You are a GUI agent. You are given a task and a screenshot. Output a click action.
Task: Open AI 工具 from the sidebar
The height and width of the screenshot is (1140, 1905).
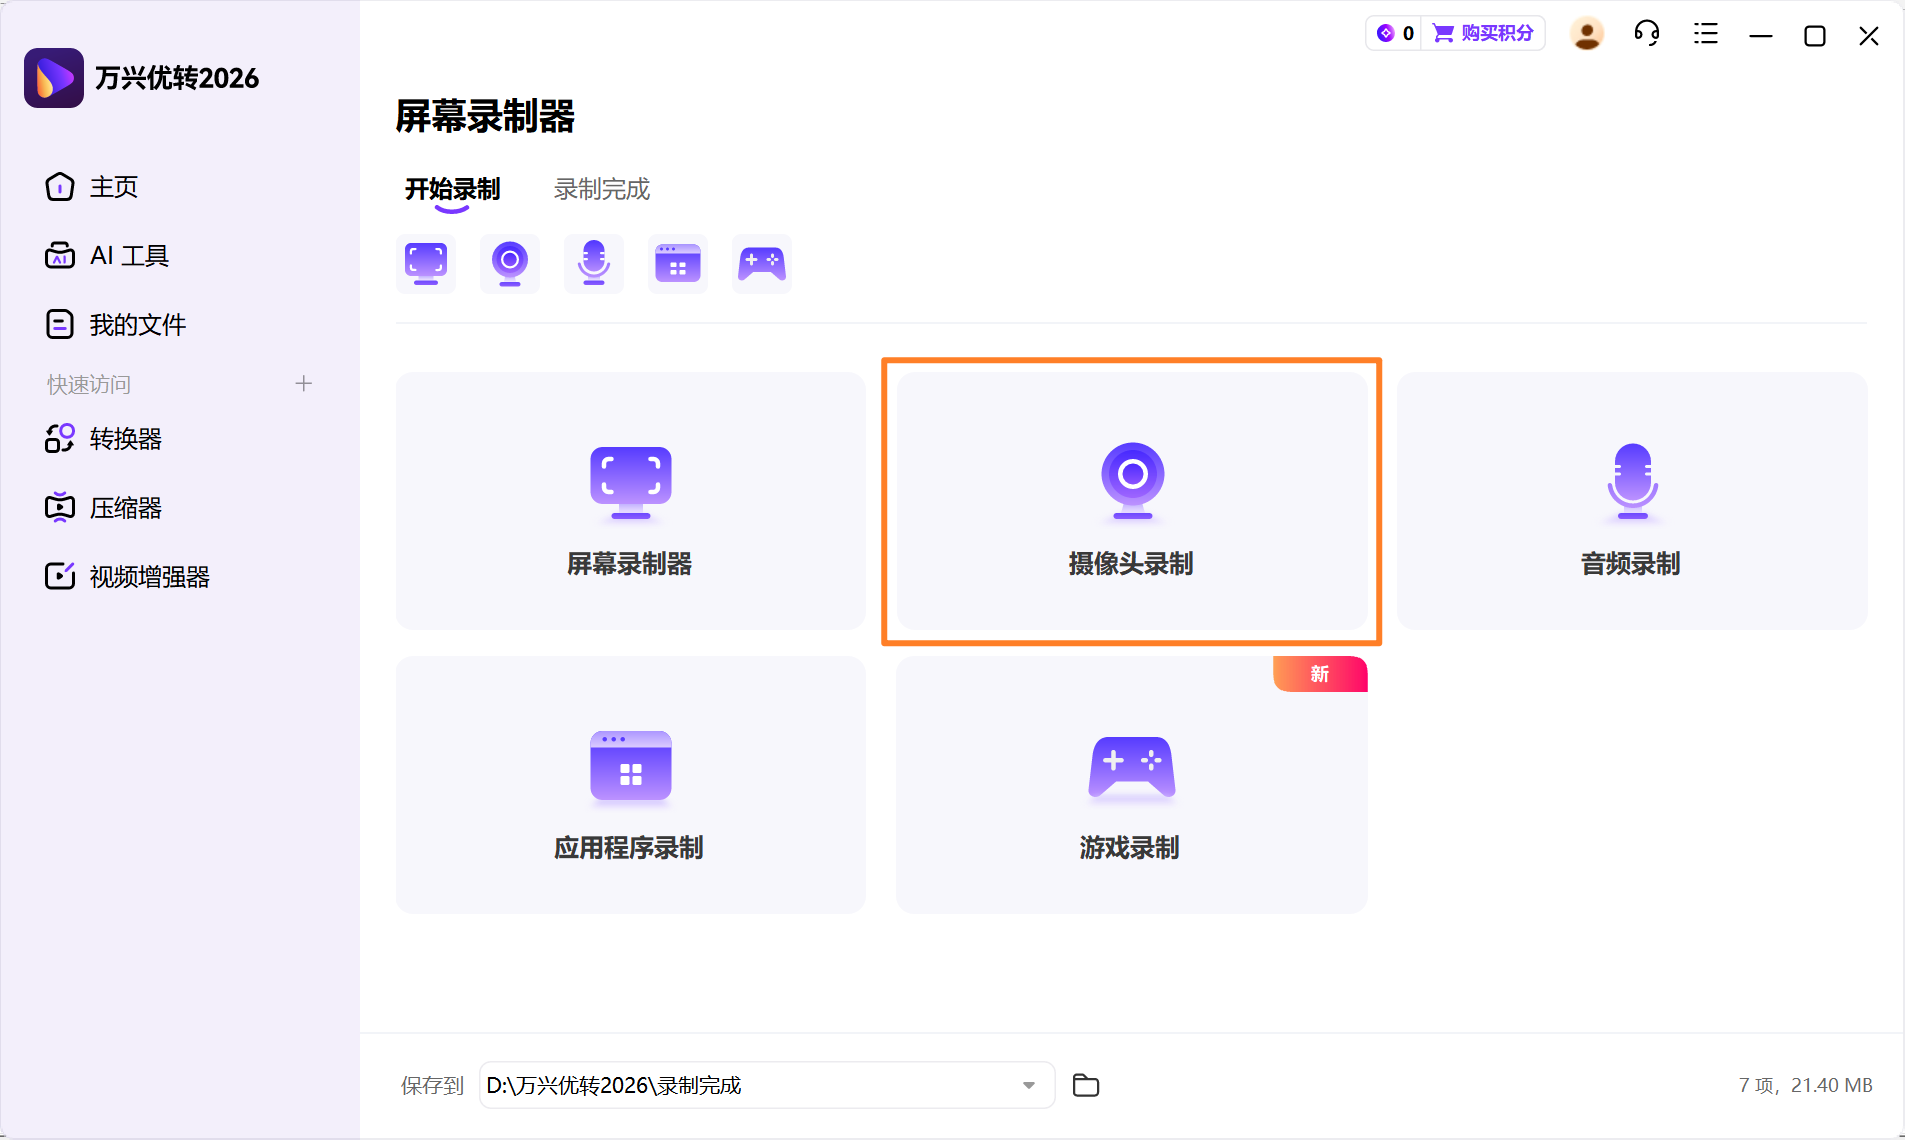126,255
